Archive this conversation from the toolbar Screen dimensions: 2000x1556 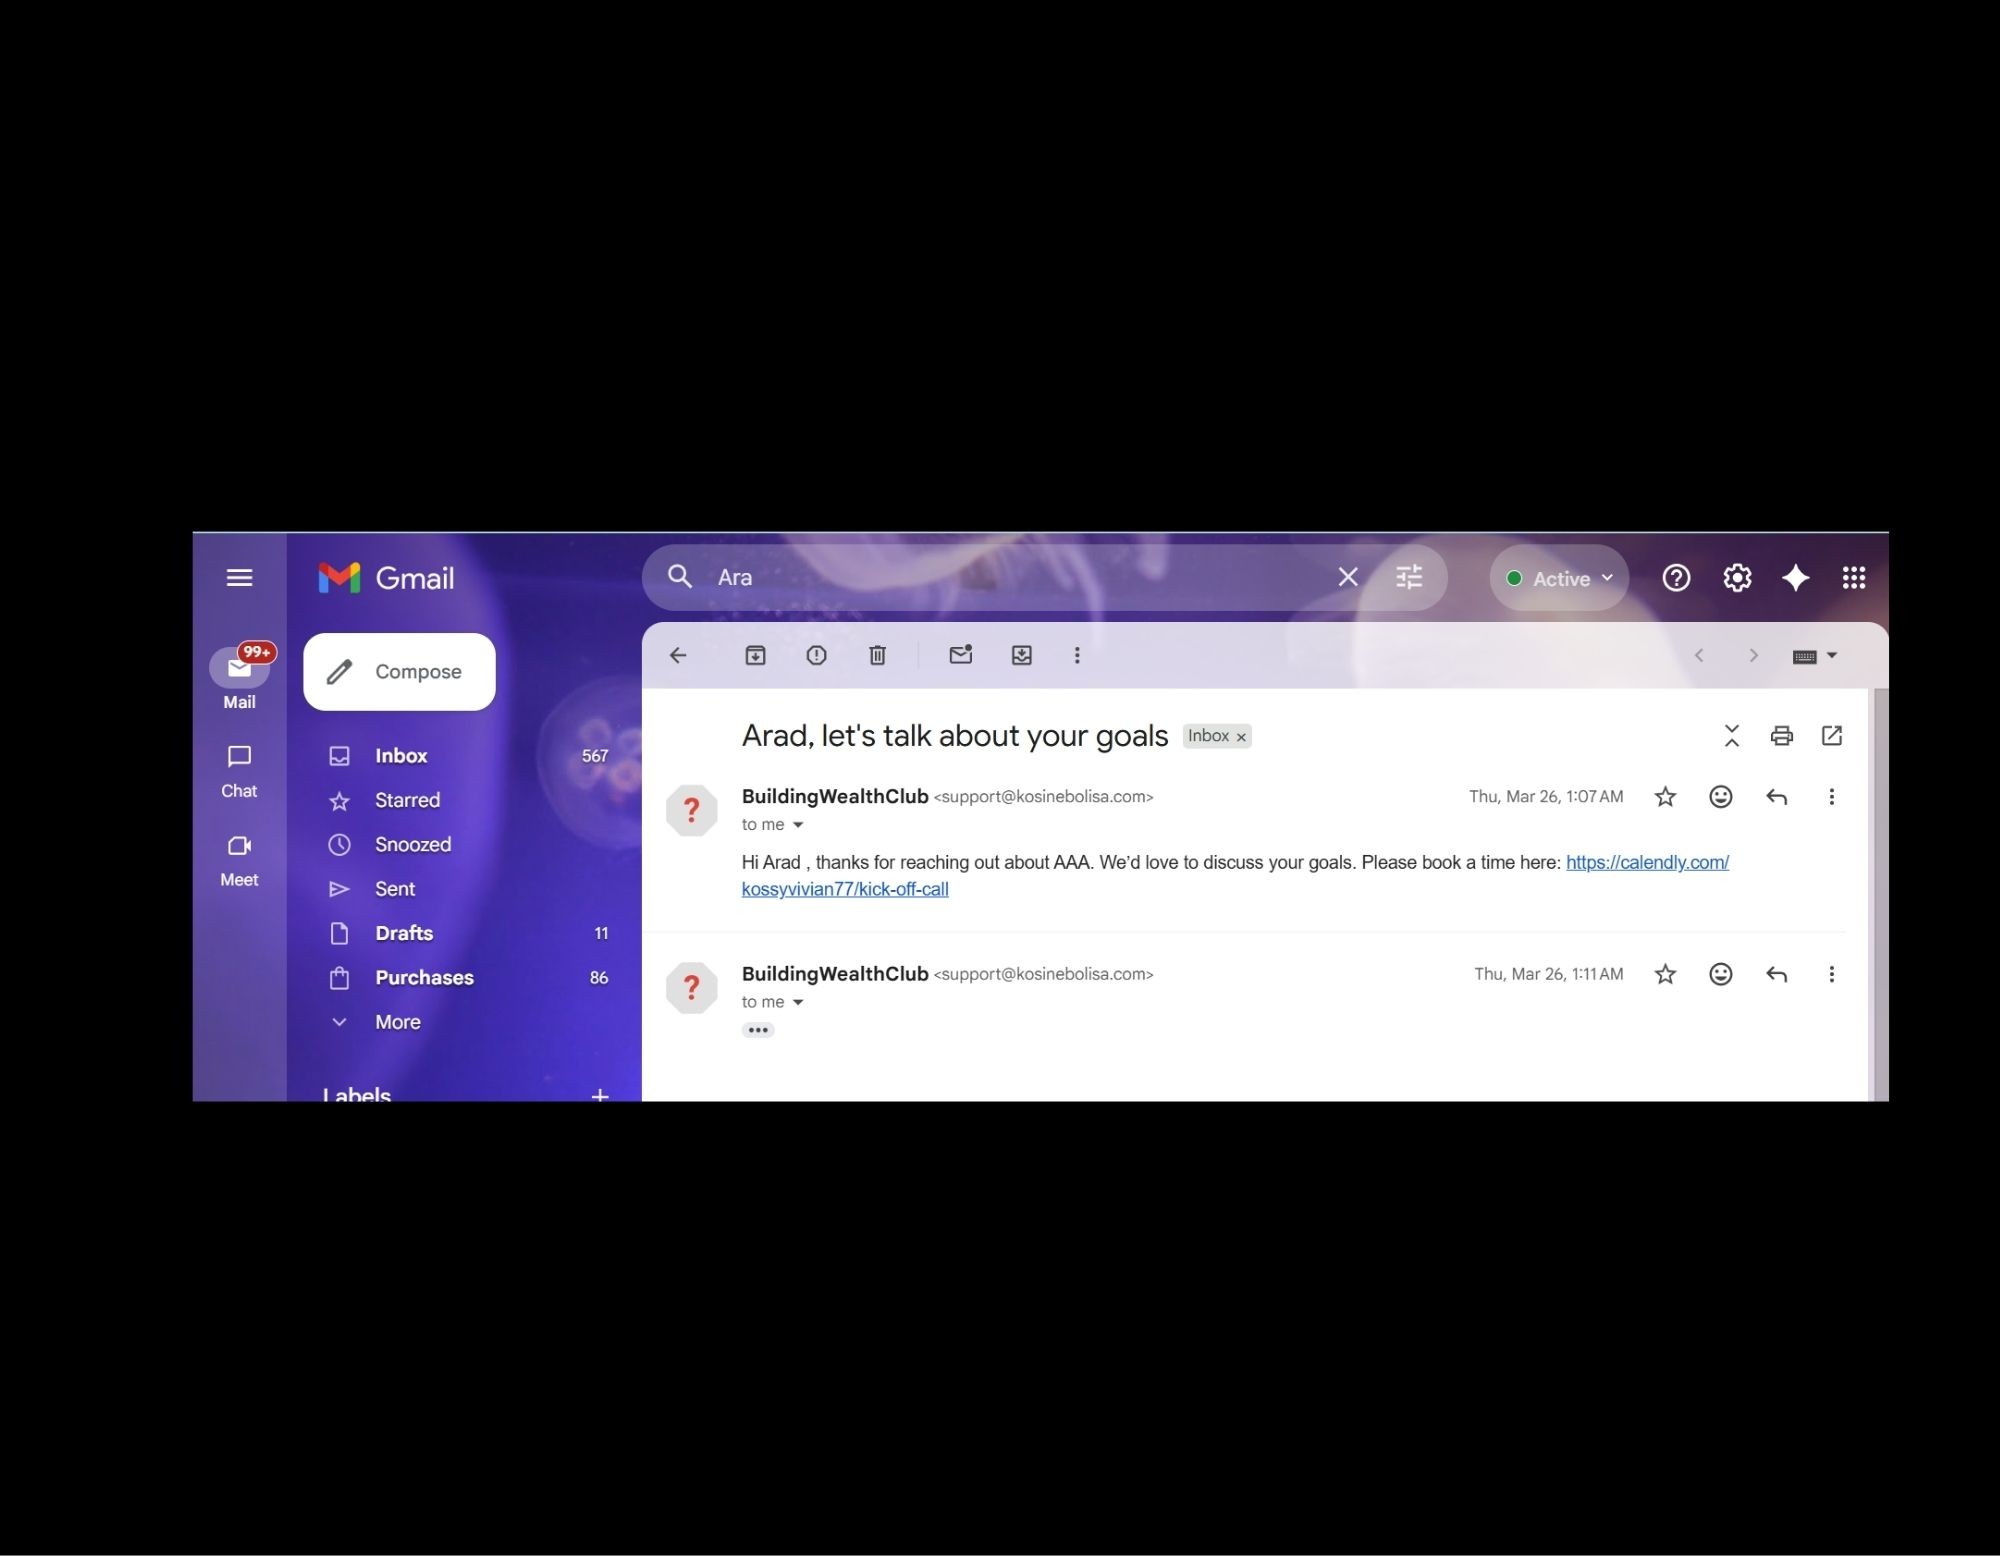click(755, 655)
